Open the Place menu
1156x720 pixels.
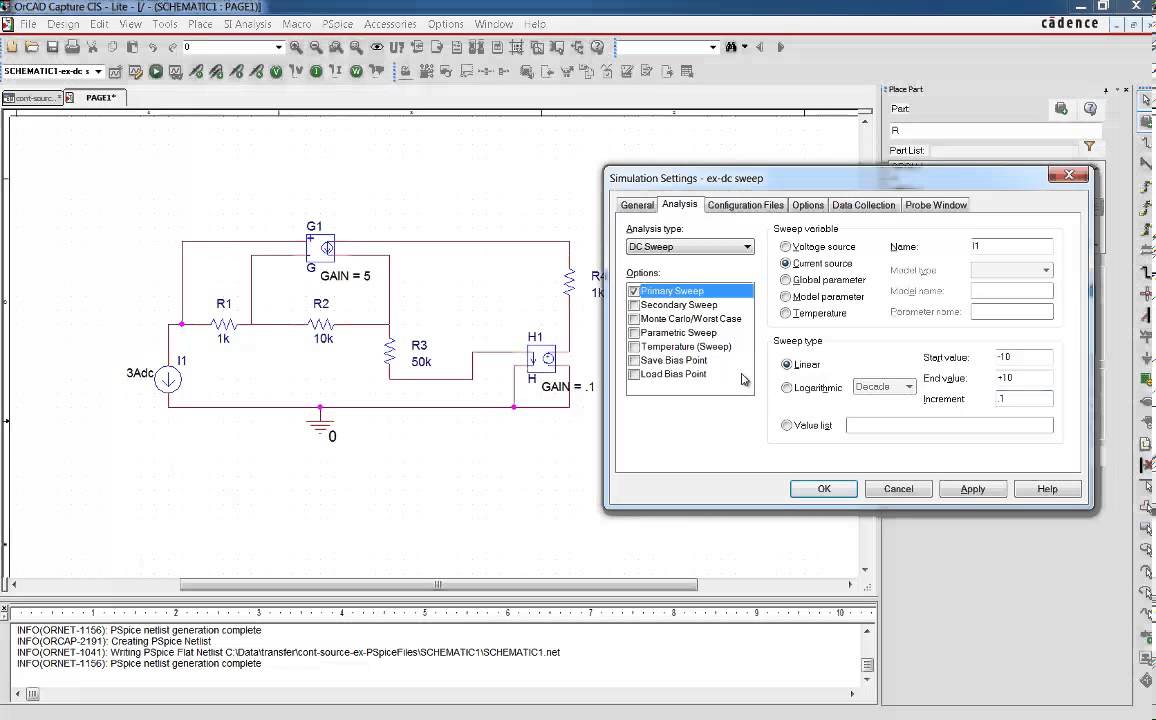click(x=200, y=24)
